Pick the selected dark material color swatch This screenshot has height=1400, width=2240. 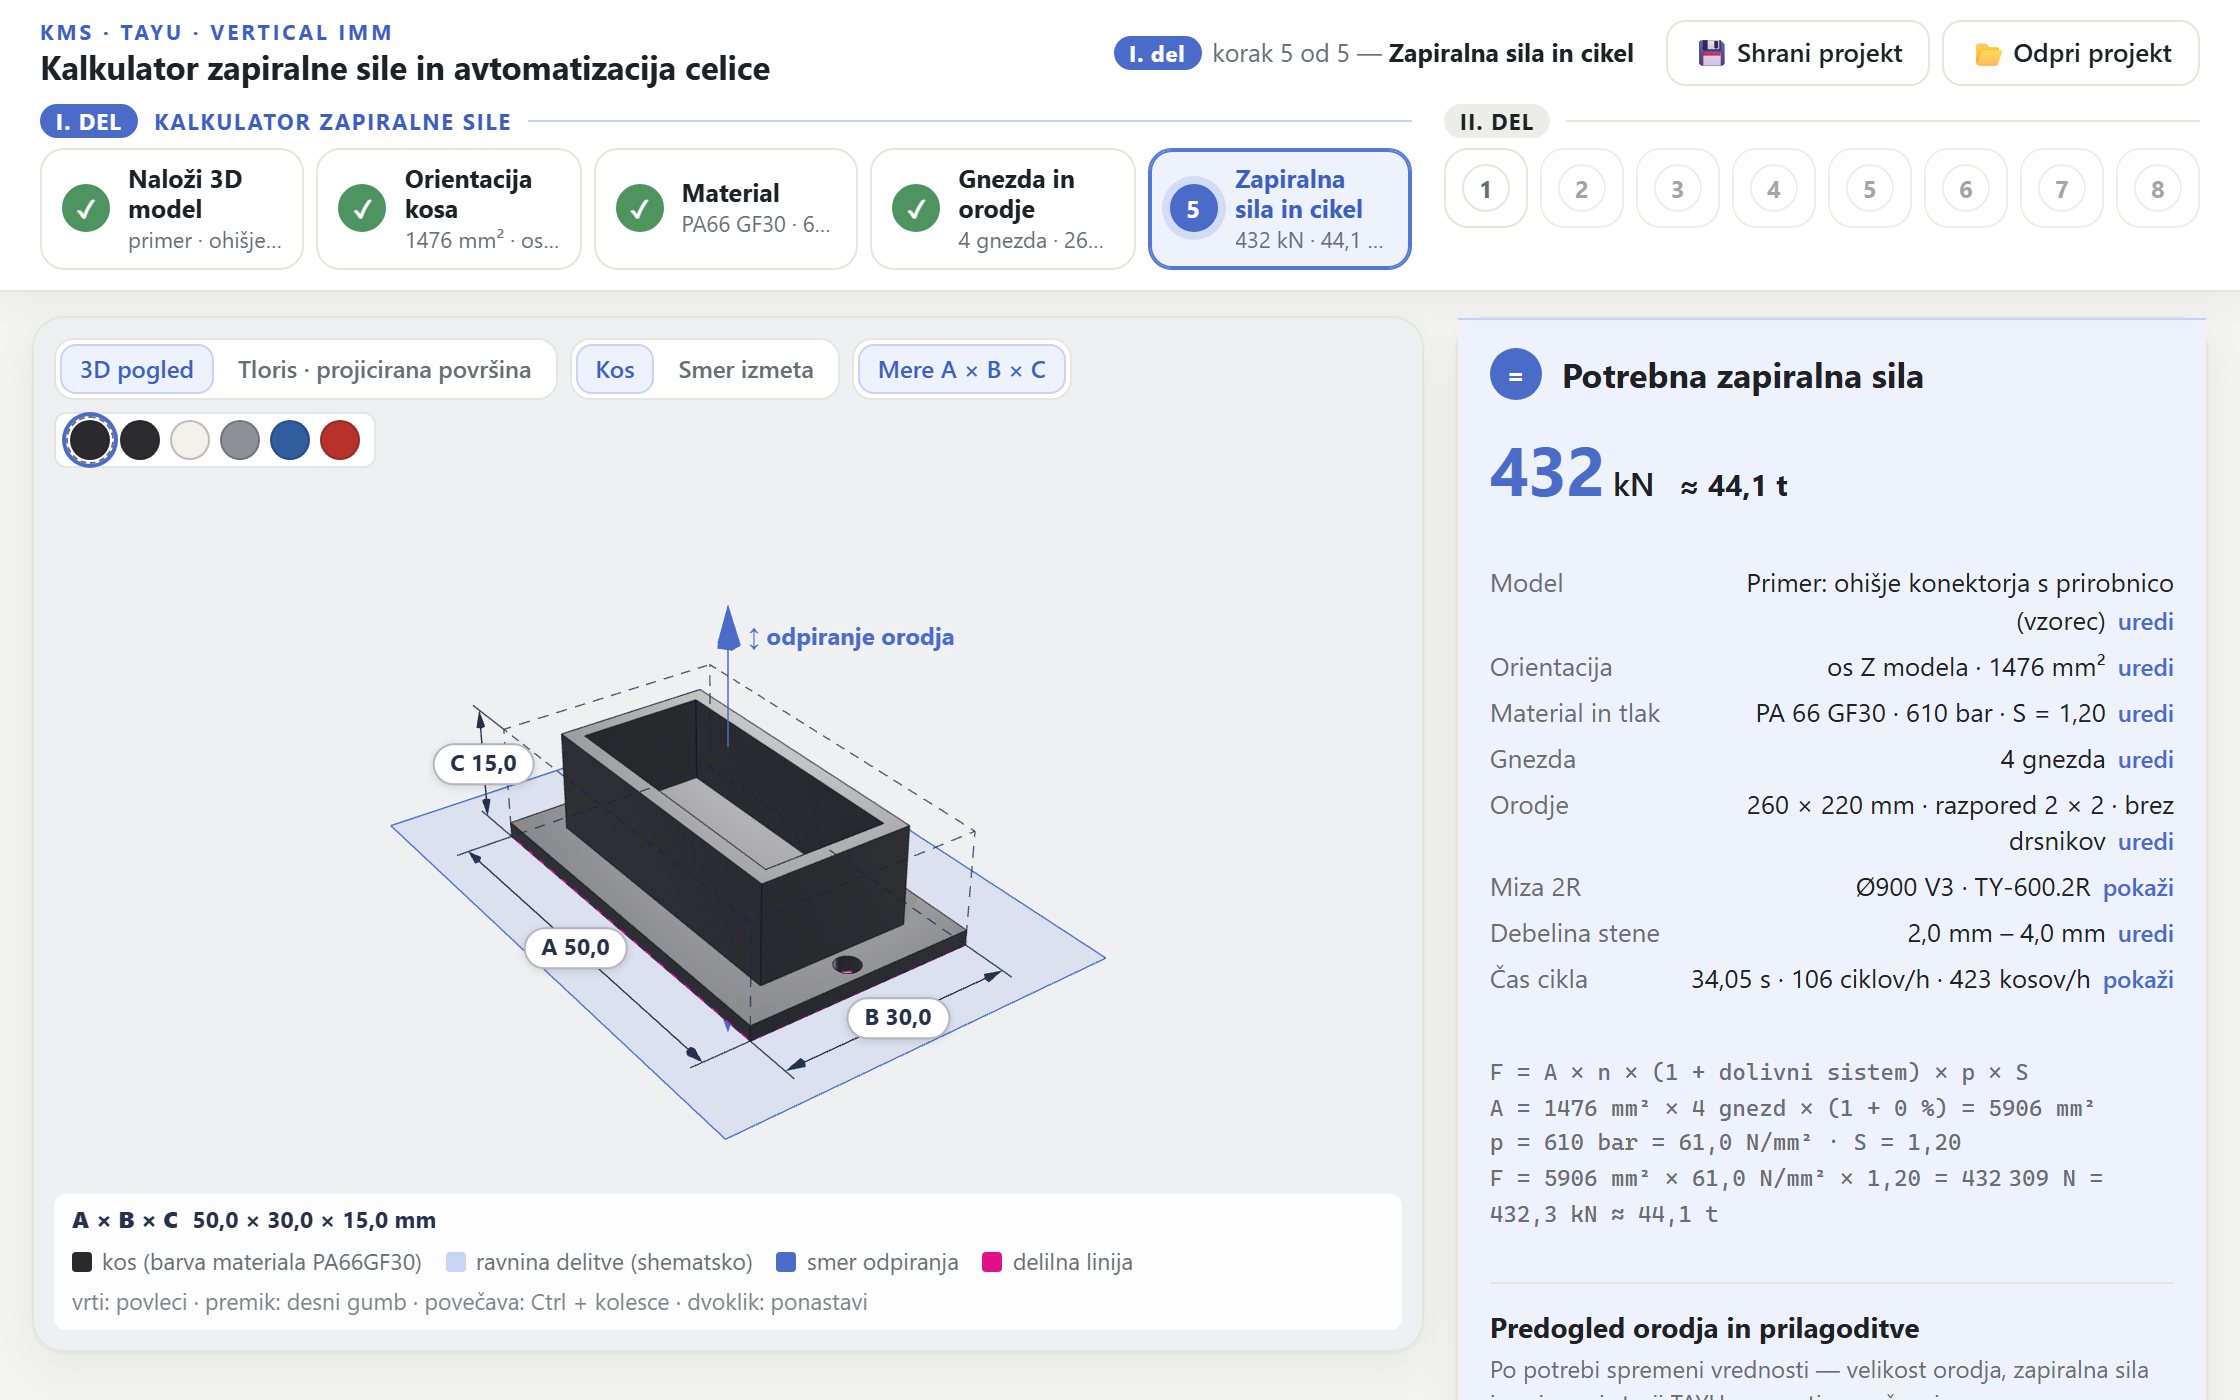(x=90, y=440)
